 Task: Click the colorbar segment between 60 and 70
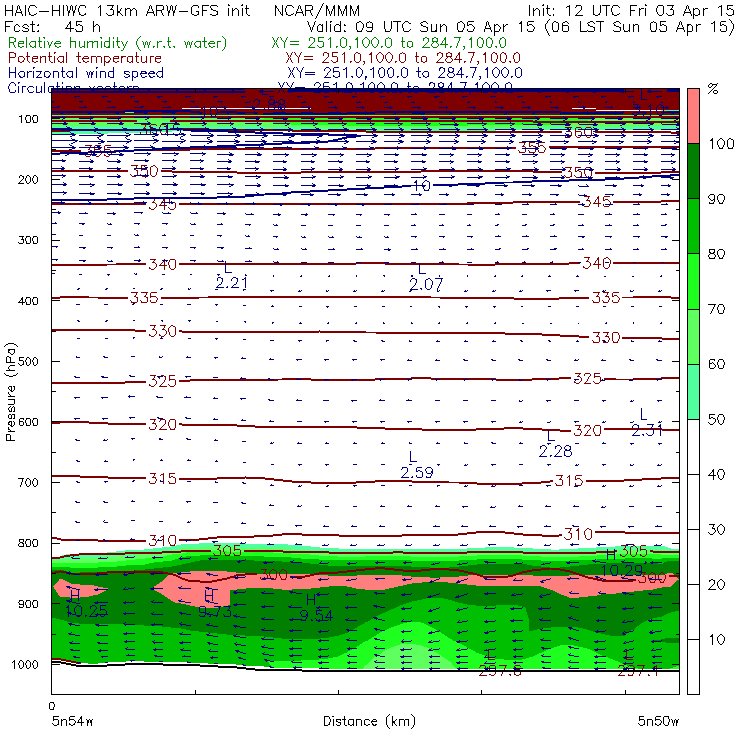pyautogui.click(x=693, y=336)
